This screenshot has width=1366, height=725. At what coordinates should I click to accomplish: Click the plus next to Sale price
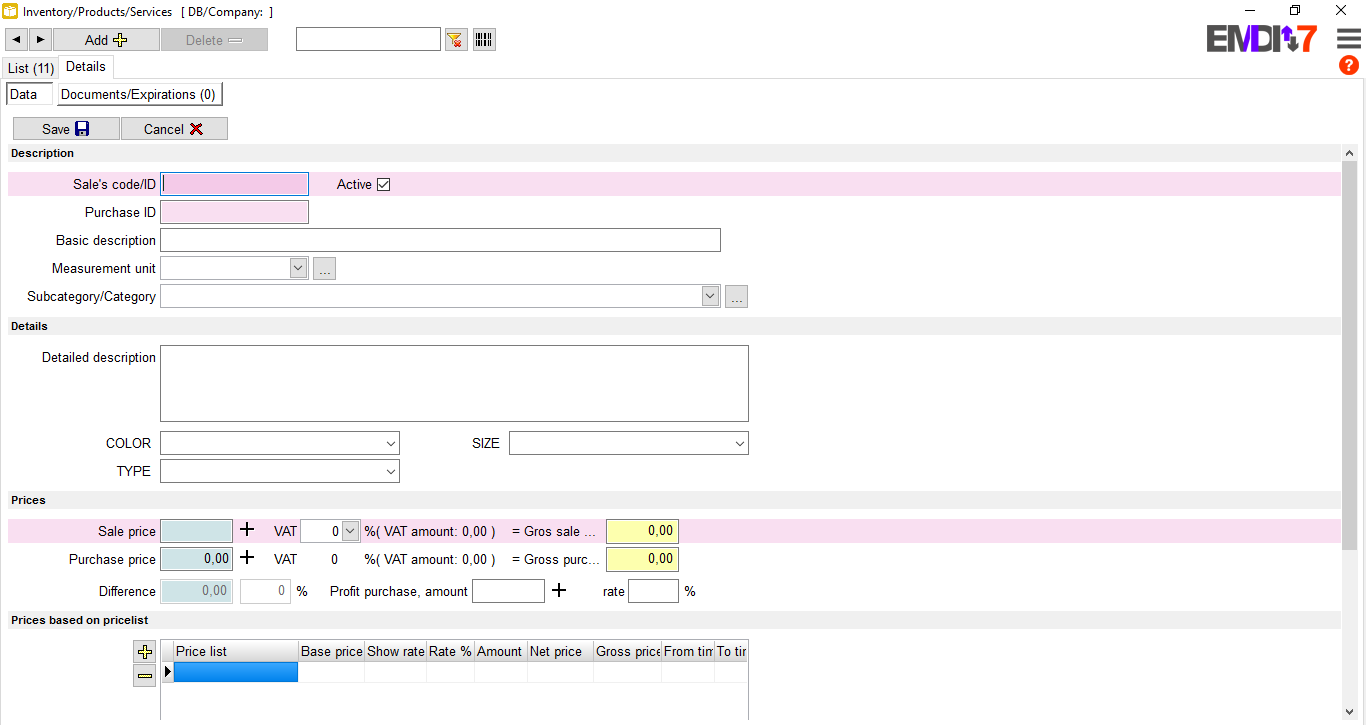(x=247, y=530)
